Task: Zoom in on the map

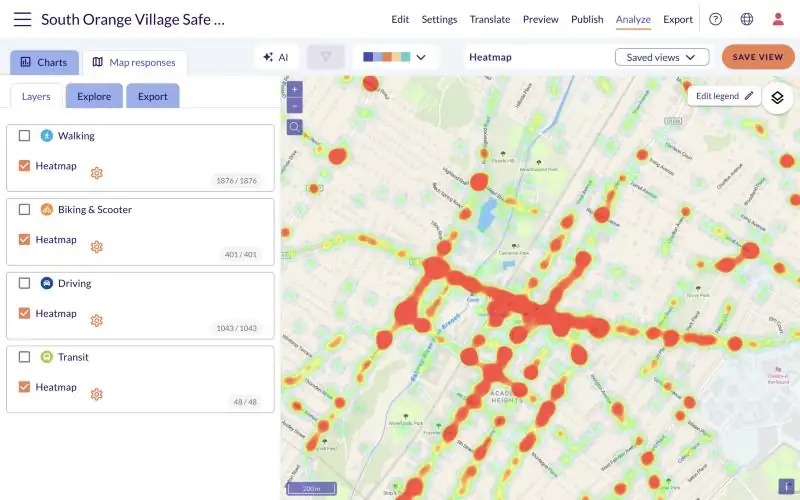Action: coord(294,89)
